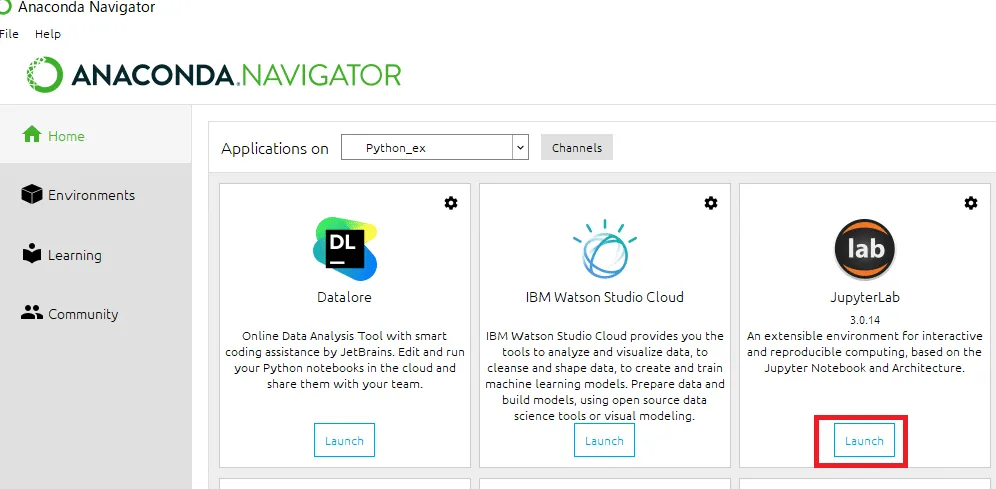
Task: Open JupyterLab settings gear
Action: [x=971, y=203]
